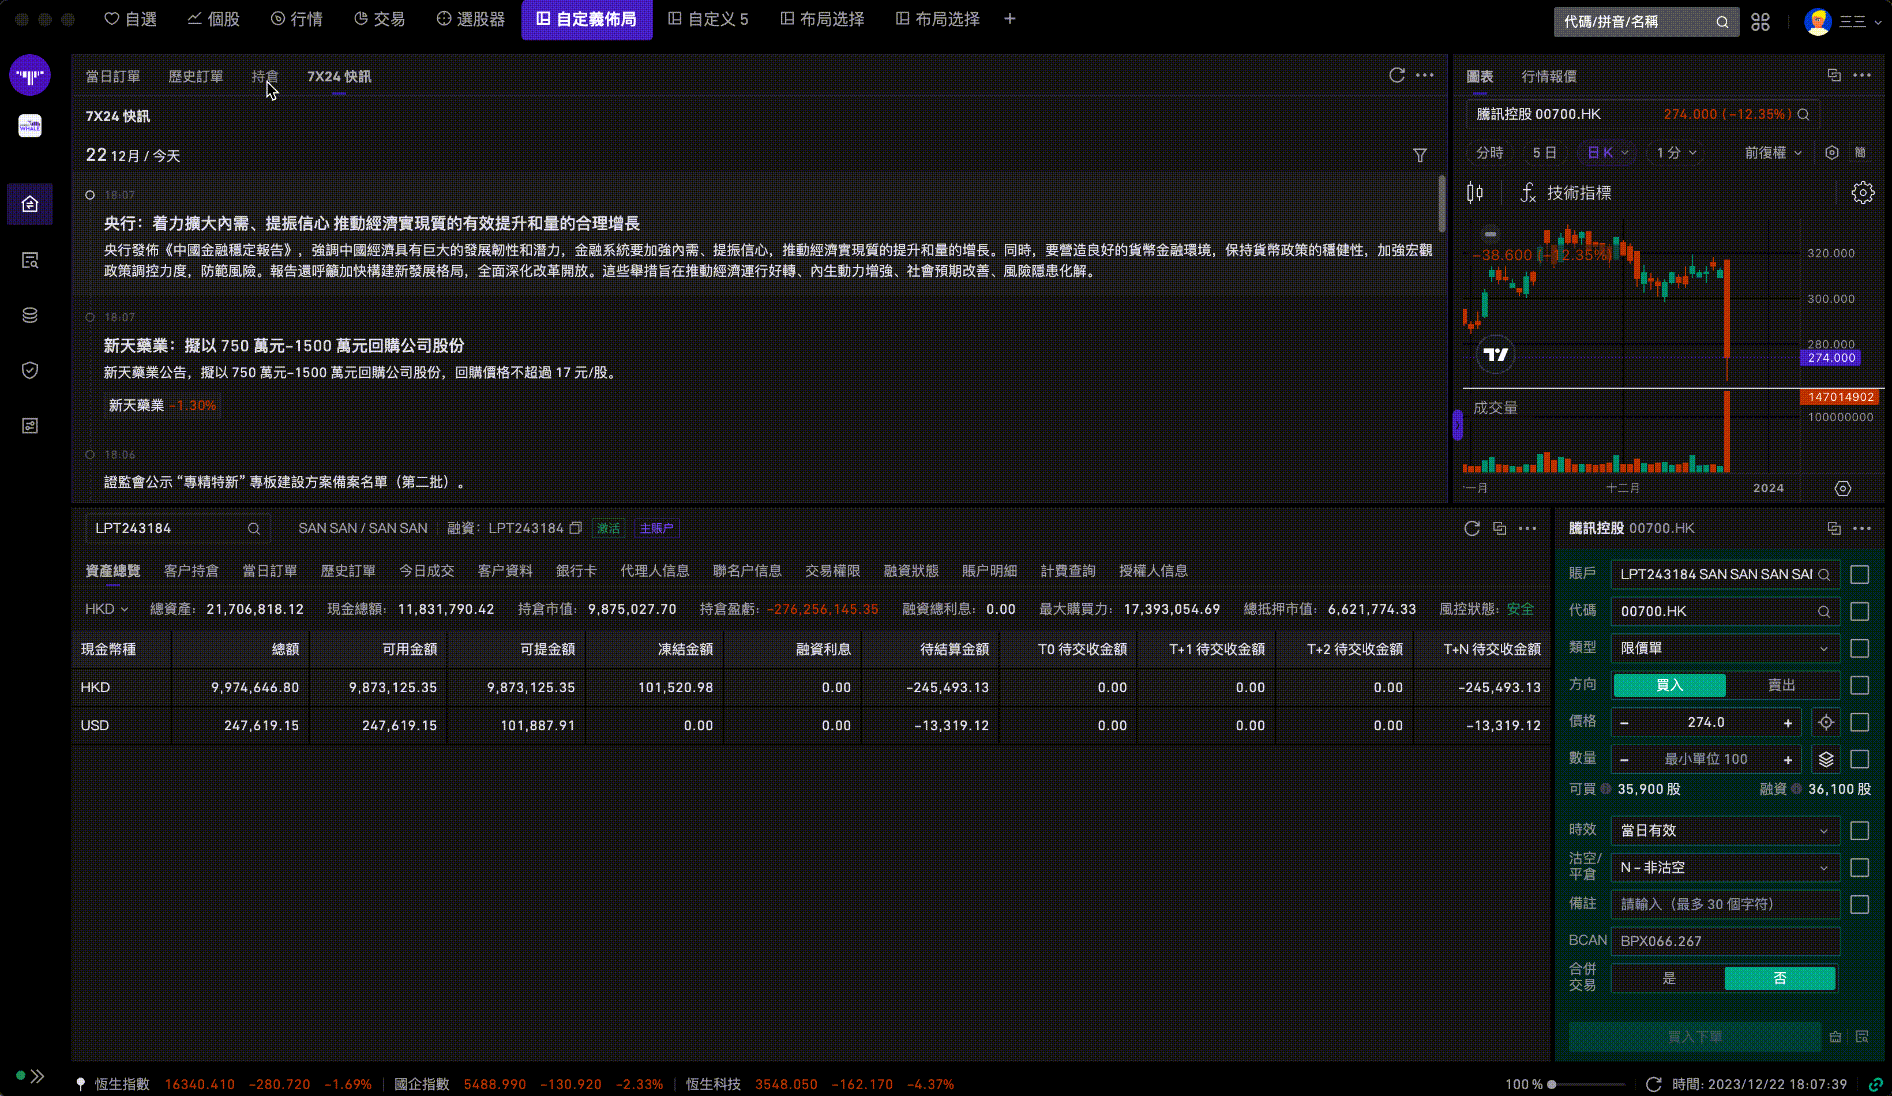Tick the checkbox beside 類型 field
Screen dimensions: 1892x1096
point(1860,648)
